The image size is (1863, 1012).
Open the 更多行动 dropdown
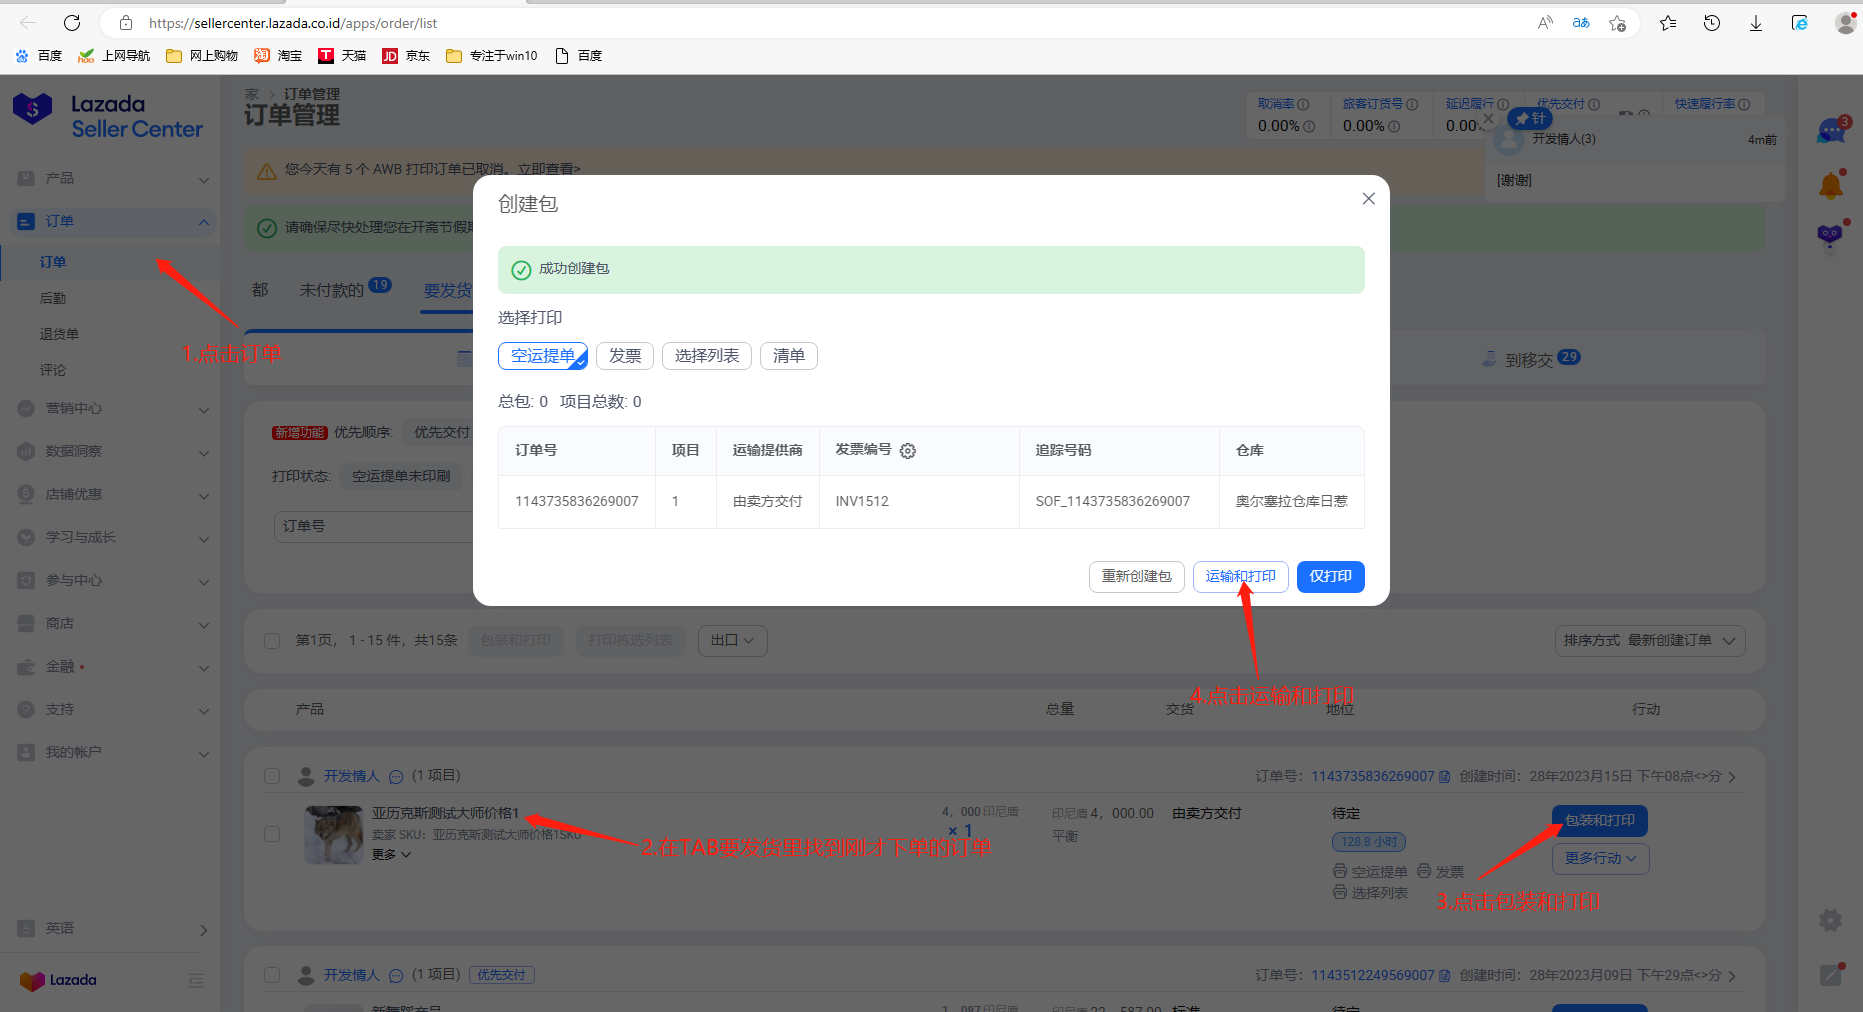coord(1600,859)
